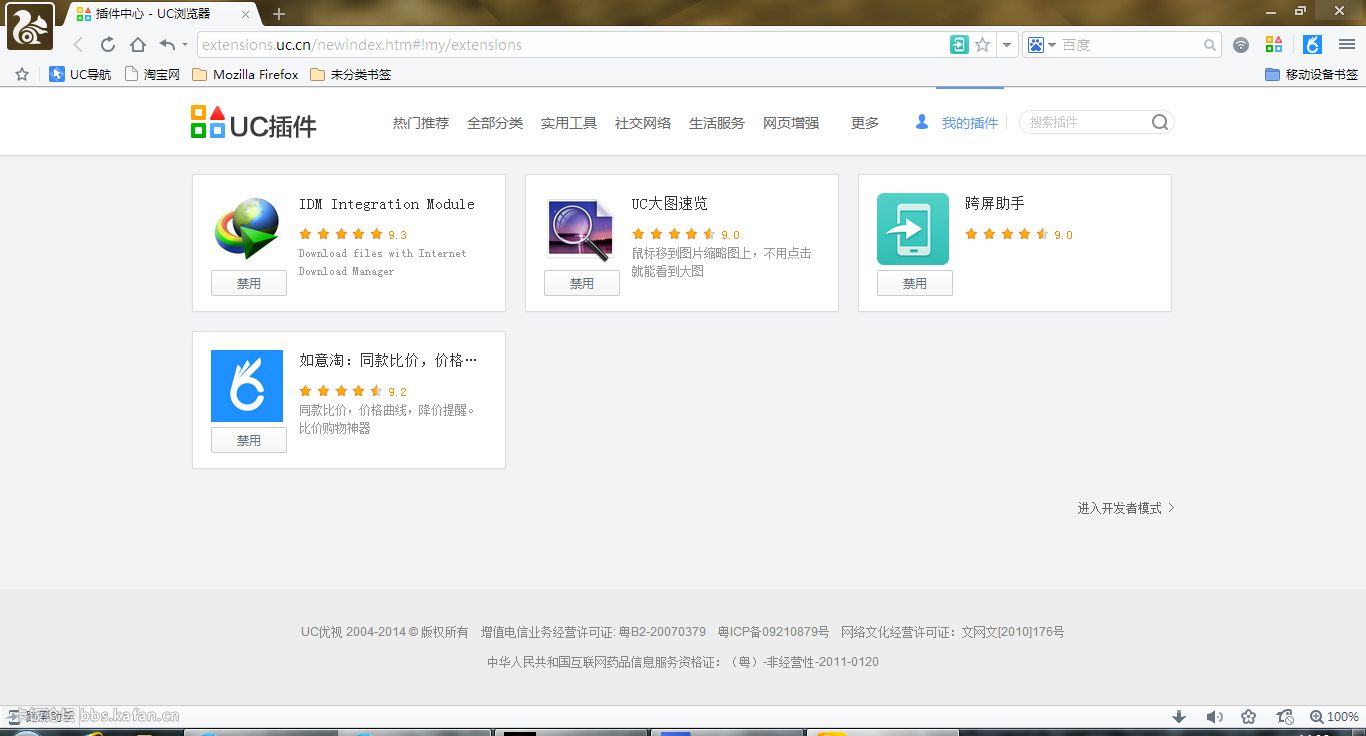Toggle the ad-block icon in status bar
Screen dimensions: 1366x736
(x=1285, y=716)
